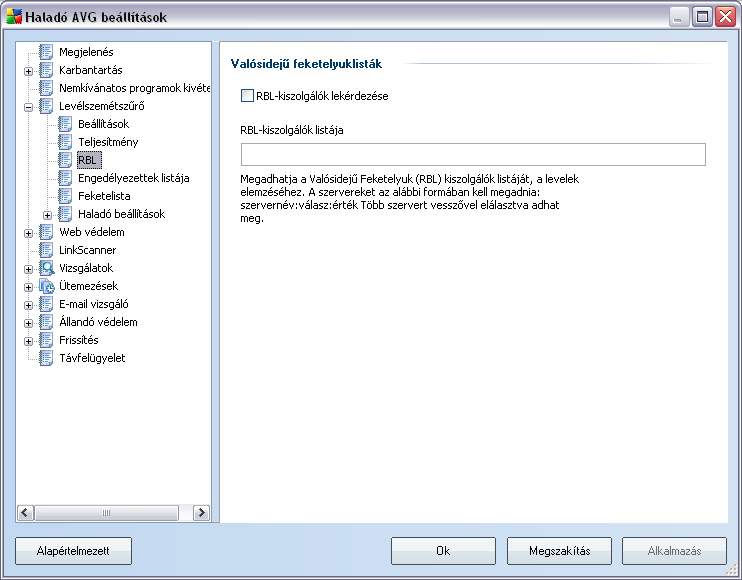Viewport: 742px width, 580px height.
Task: Select LinkScanner in the tree
Action: [x=88, y=250]
